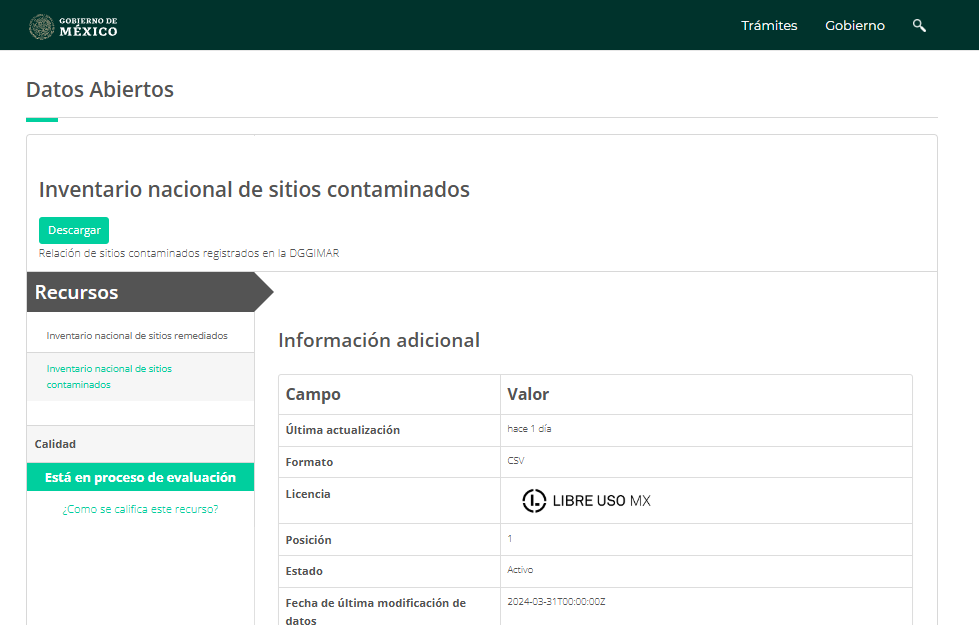Click the hace 1 día value
The height and width of the screenshot is (625, 979).
pyautogui.click(x=527, y=429)
